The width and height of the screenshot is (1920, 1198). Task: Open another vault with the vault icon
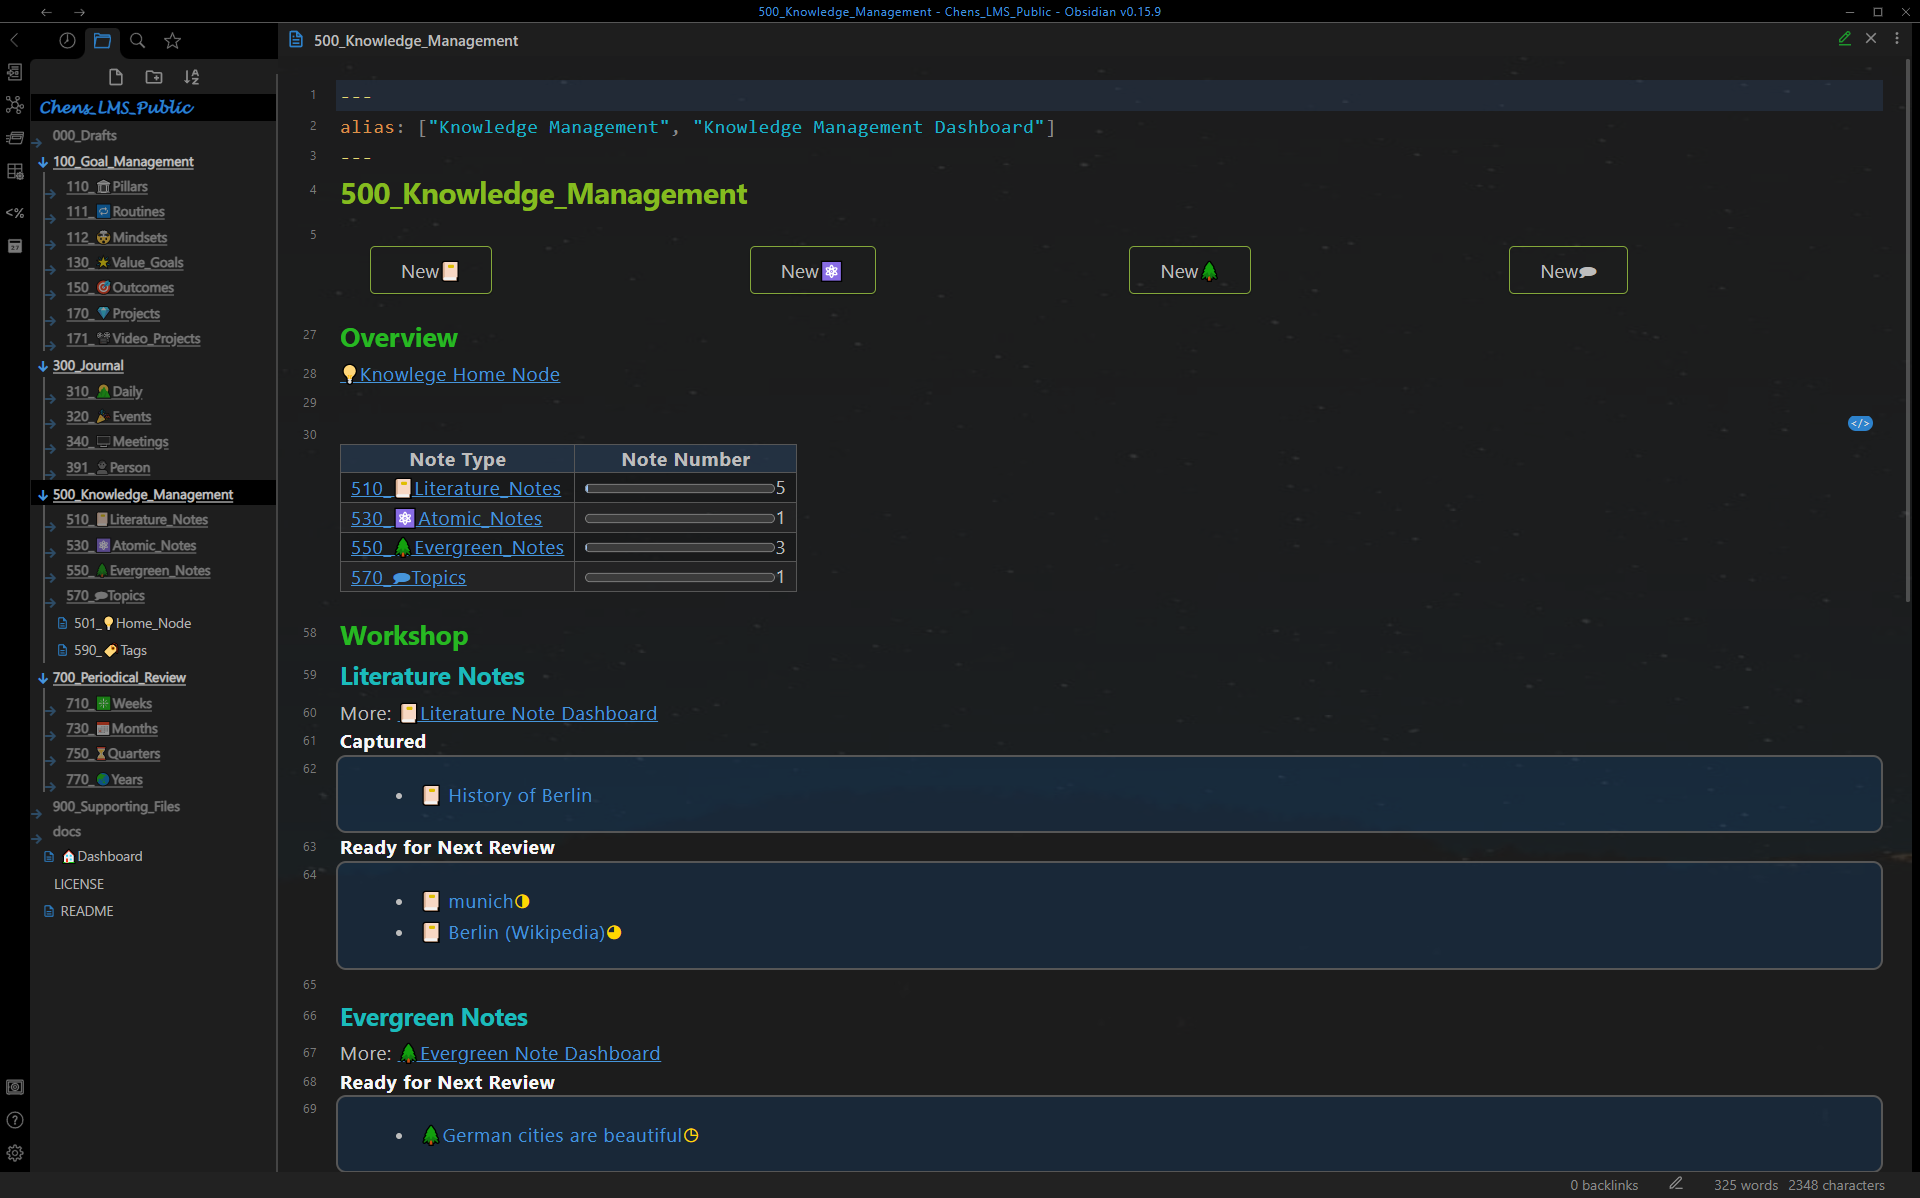[x=15, y=1087]
